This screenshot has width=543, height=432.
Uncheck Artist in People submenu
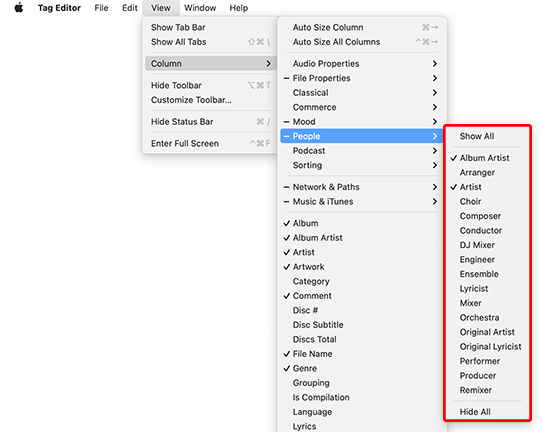(x=488, y=187)
